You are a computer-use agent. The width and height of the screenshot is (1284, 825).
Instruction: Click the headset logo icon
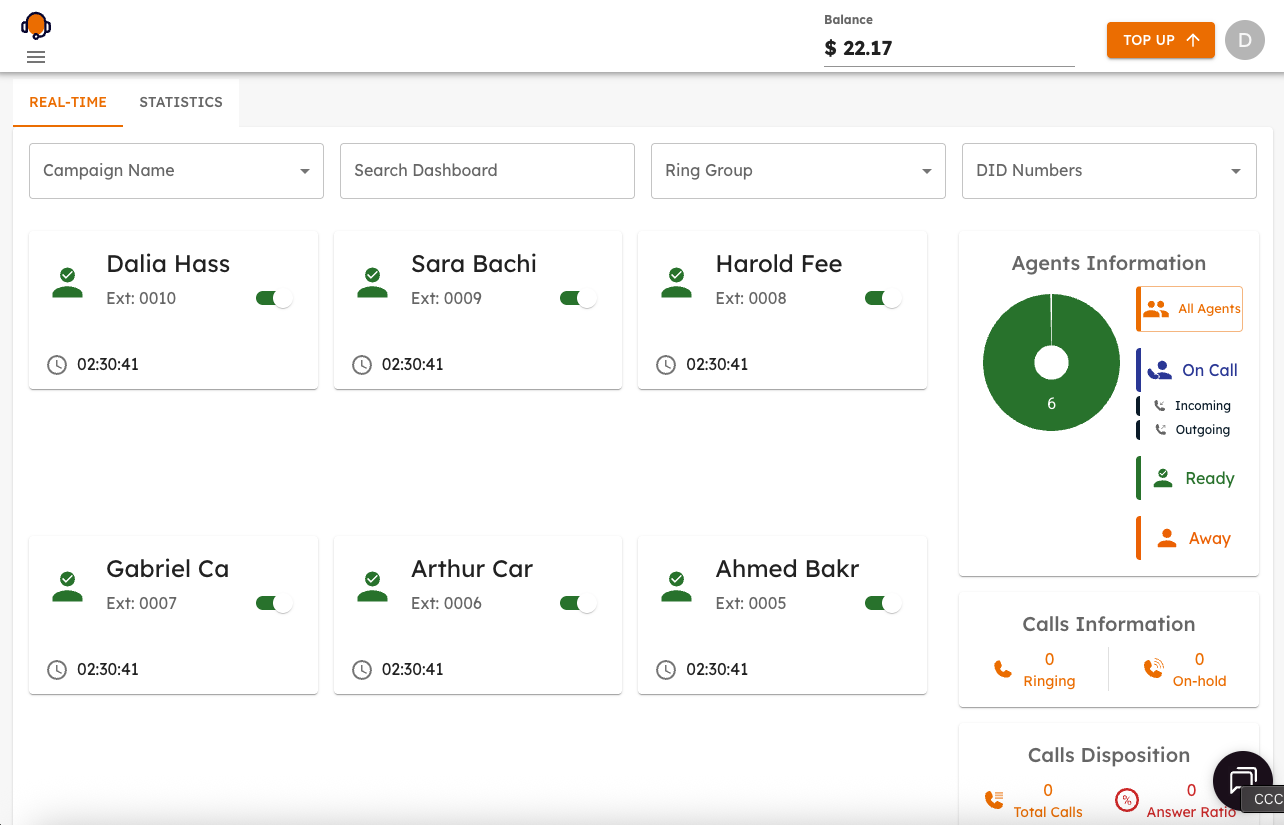click(x=36, y=25)
